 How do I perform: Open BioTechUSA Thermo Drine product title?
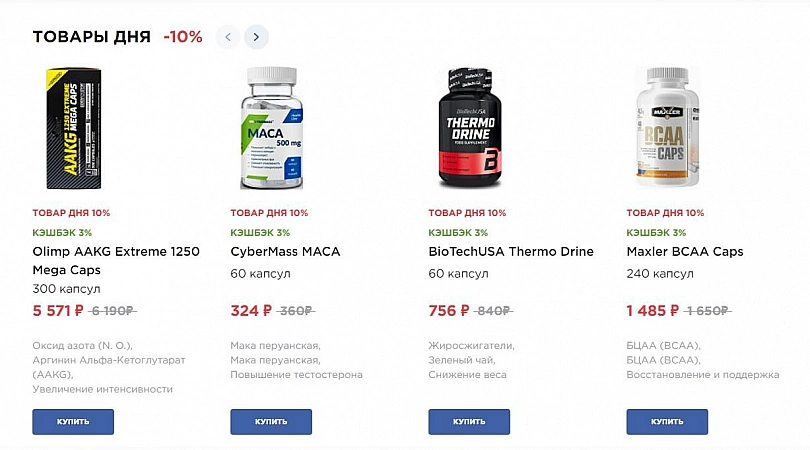tap(511, 251)
